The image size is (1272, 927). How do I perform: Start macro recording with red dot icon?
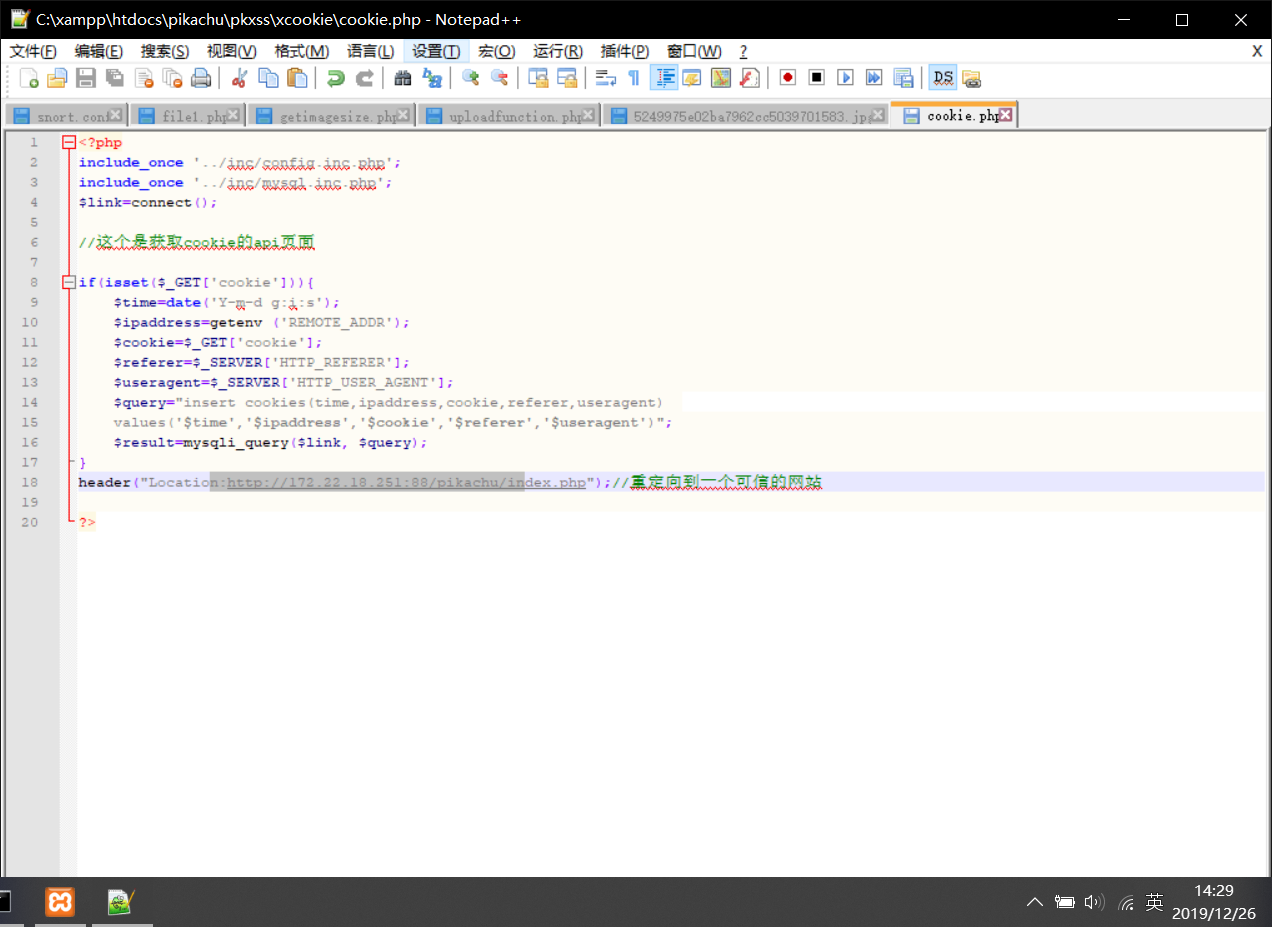[x=788, y=78]
